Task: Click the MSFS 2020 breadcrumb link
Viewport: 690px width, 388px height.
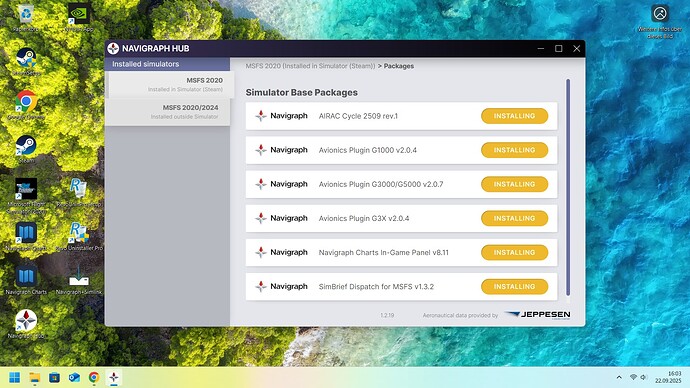Action: point(310,66)
